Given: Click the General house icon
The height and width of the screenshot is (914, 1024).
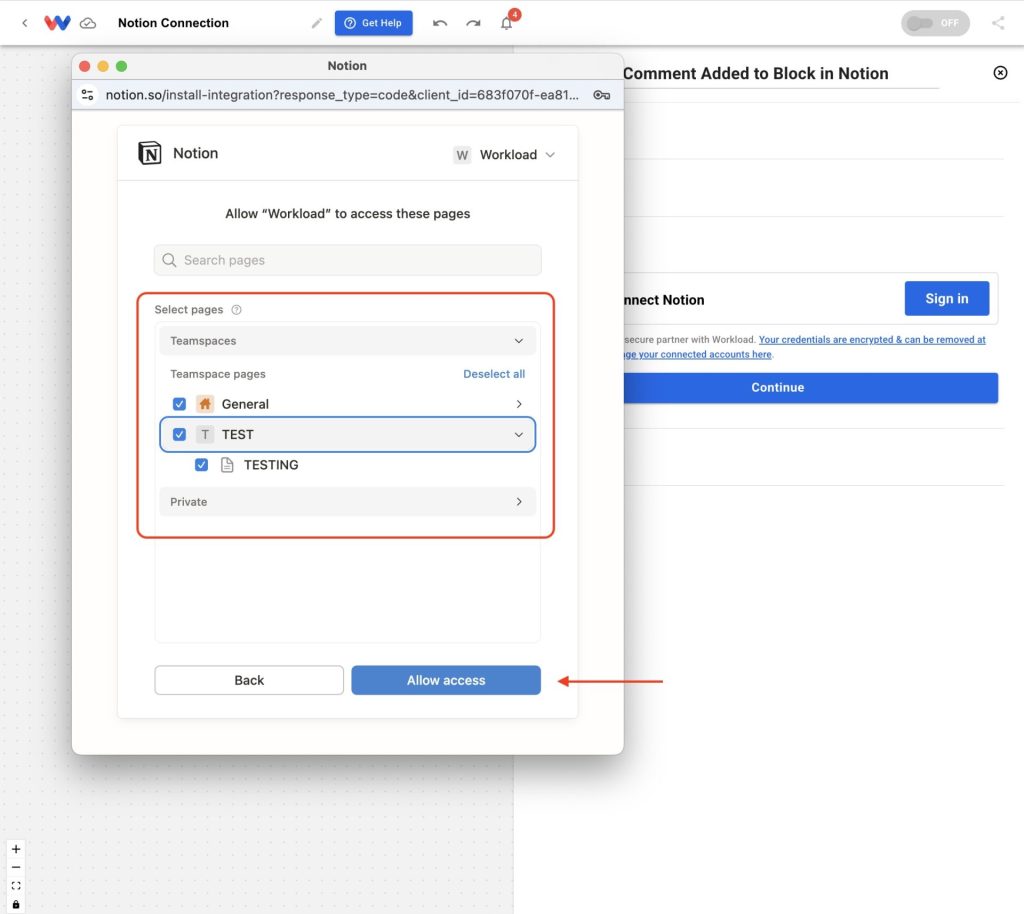Looking at the screenshot, I should (205, 404).
